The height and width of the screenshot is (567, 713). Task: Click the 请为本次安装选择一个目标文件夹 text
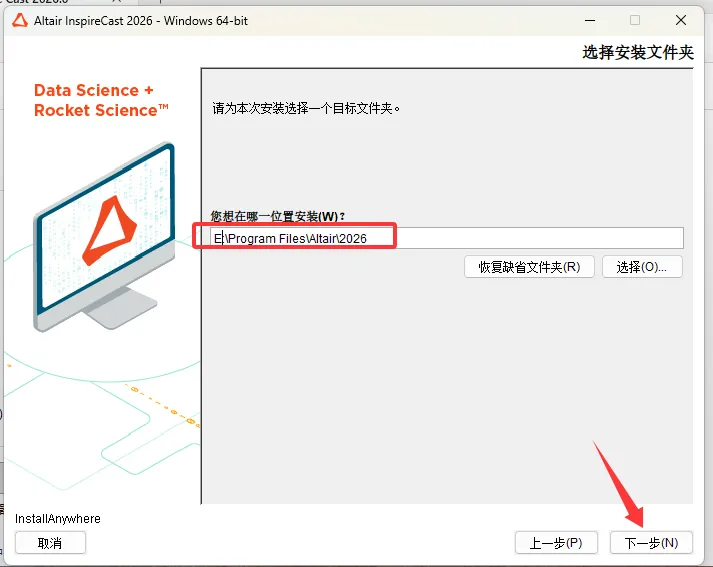pos(306,109)
